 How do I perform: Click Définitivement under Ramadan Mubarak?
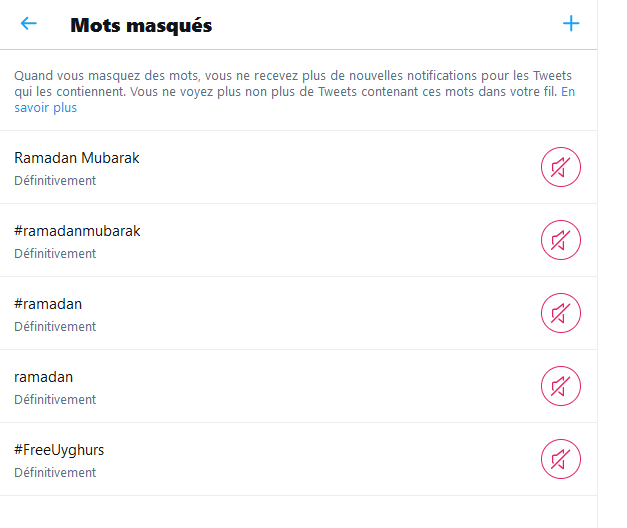[55, 180]
